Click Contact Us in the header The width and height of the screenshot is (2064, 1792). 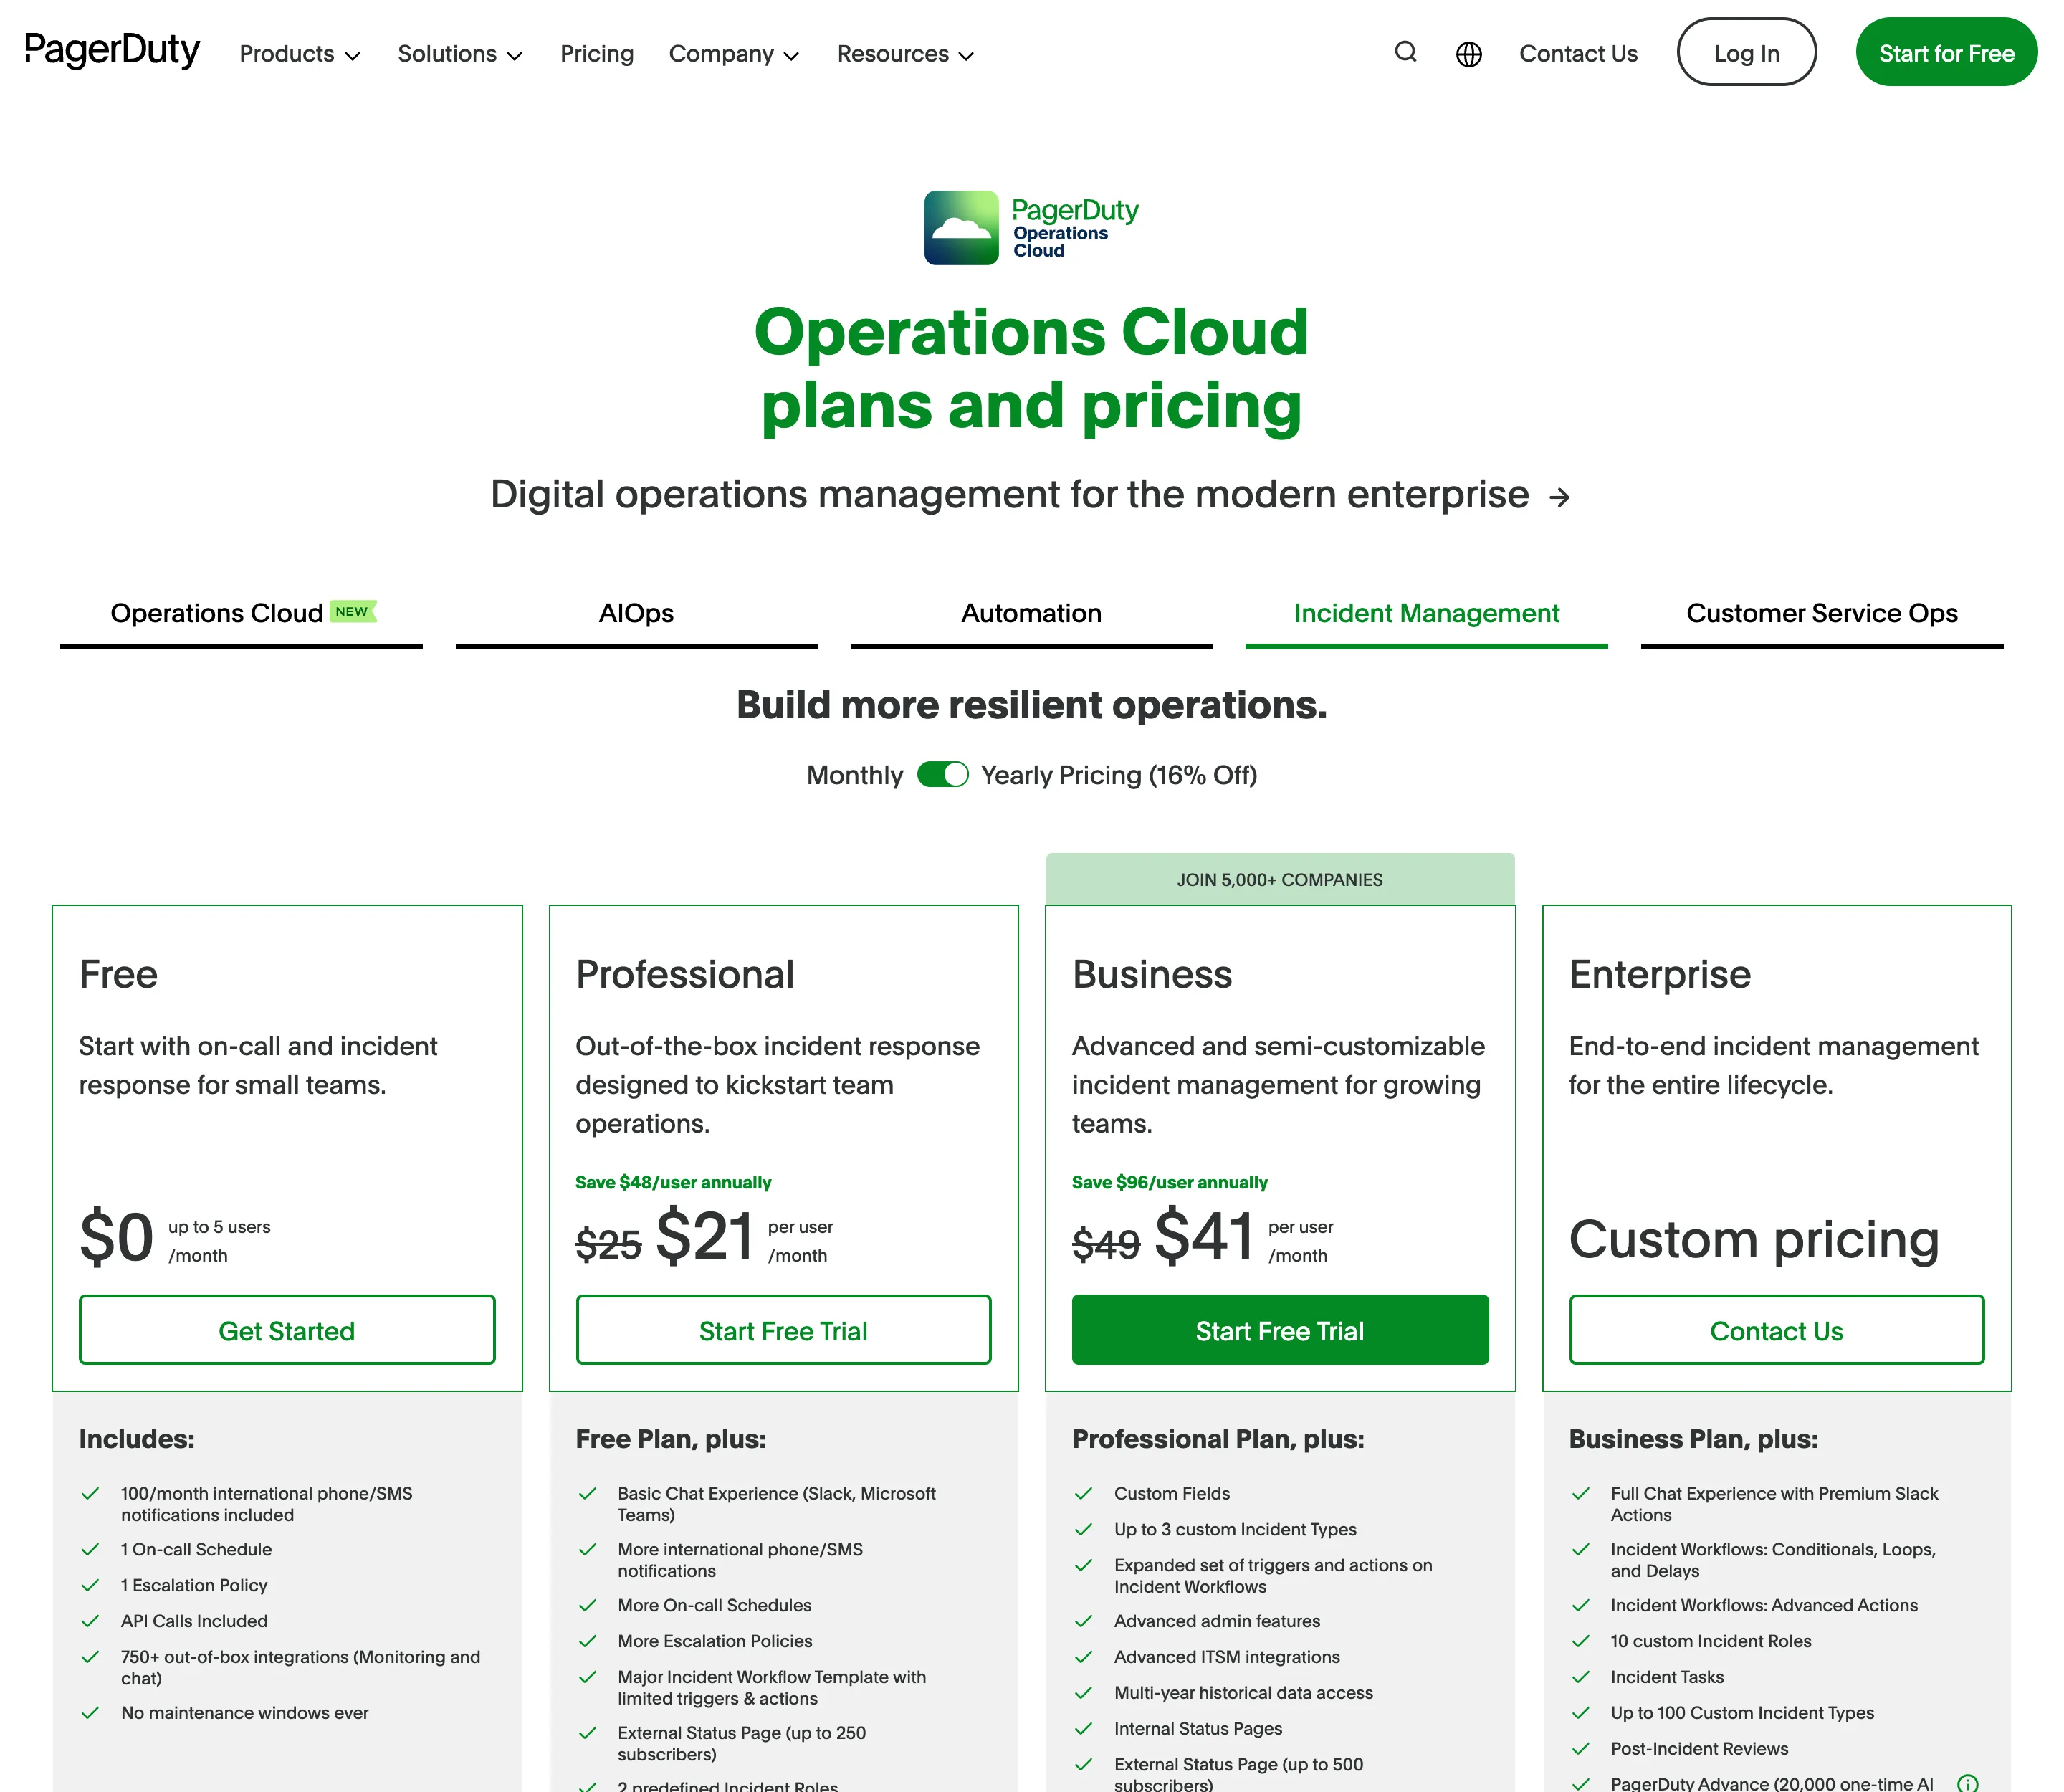tap(1578, 54)
